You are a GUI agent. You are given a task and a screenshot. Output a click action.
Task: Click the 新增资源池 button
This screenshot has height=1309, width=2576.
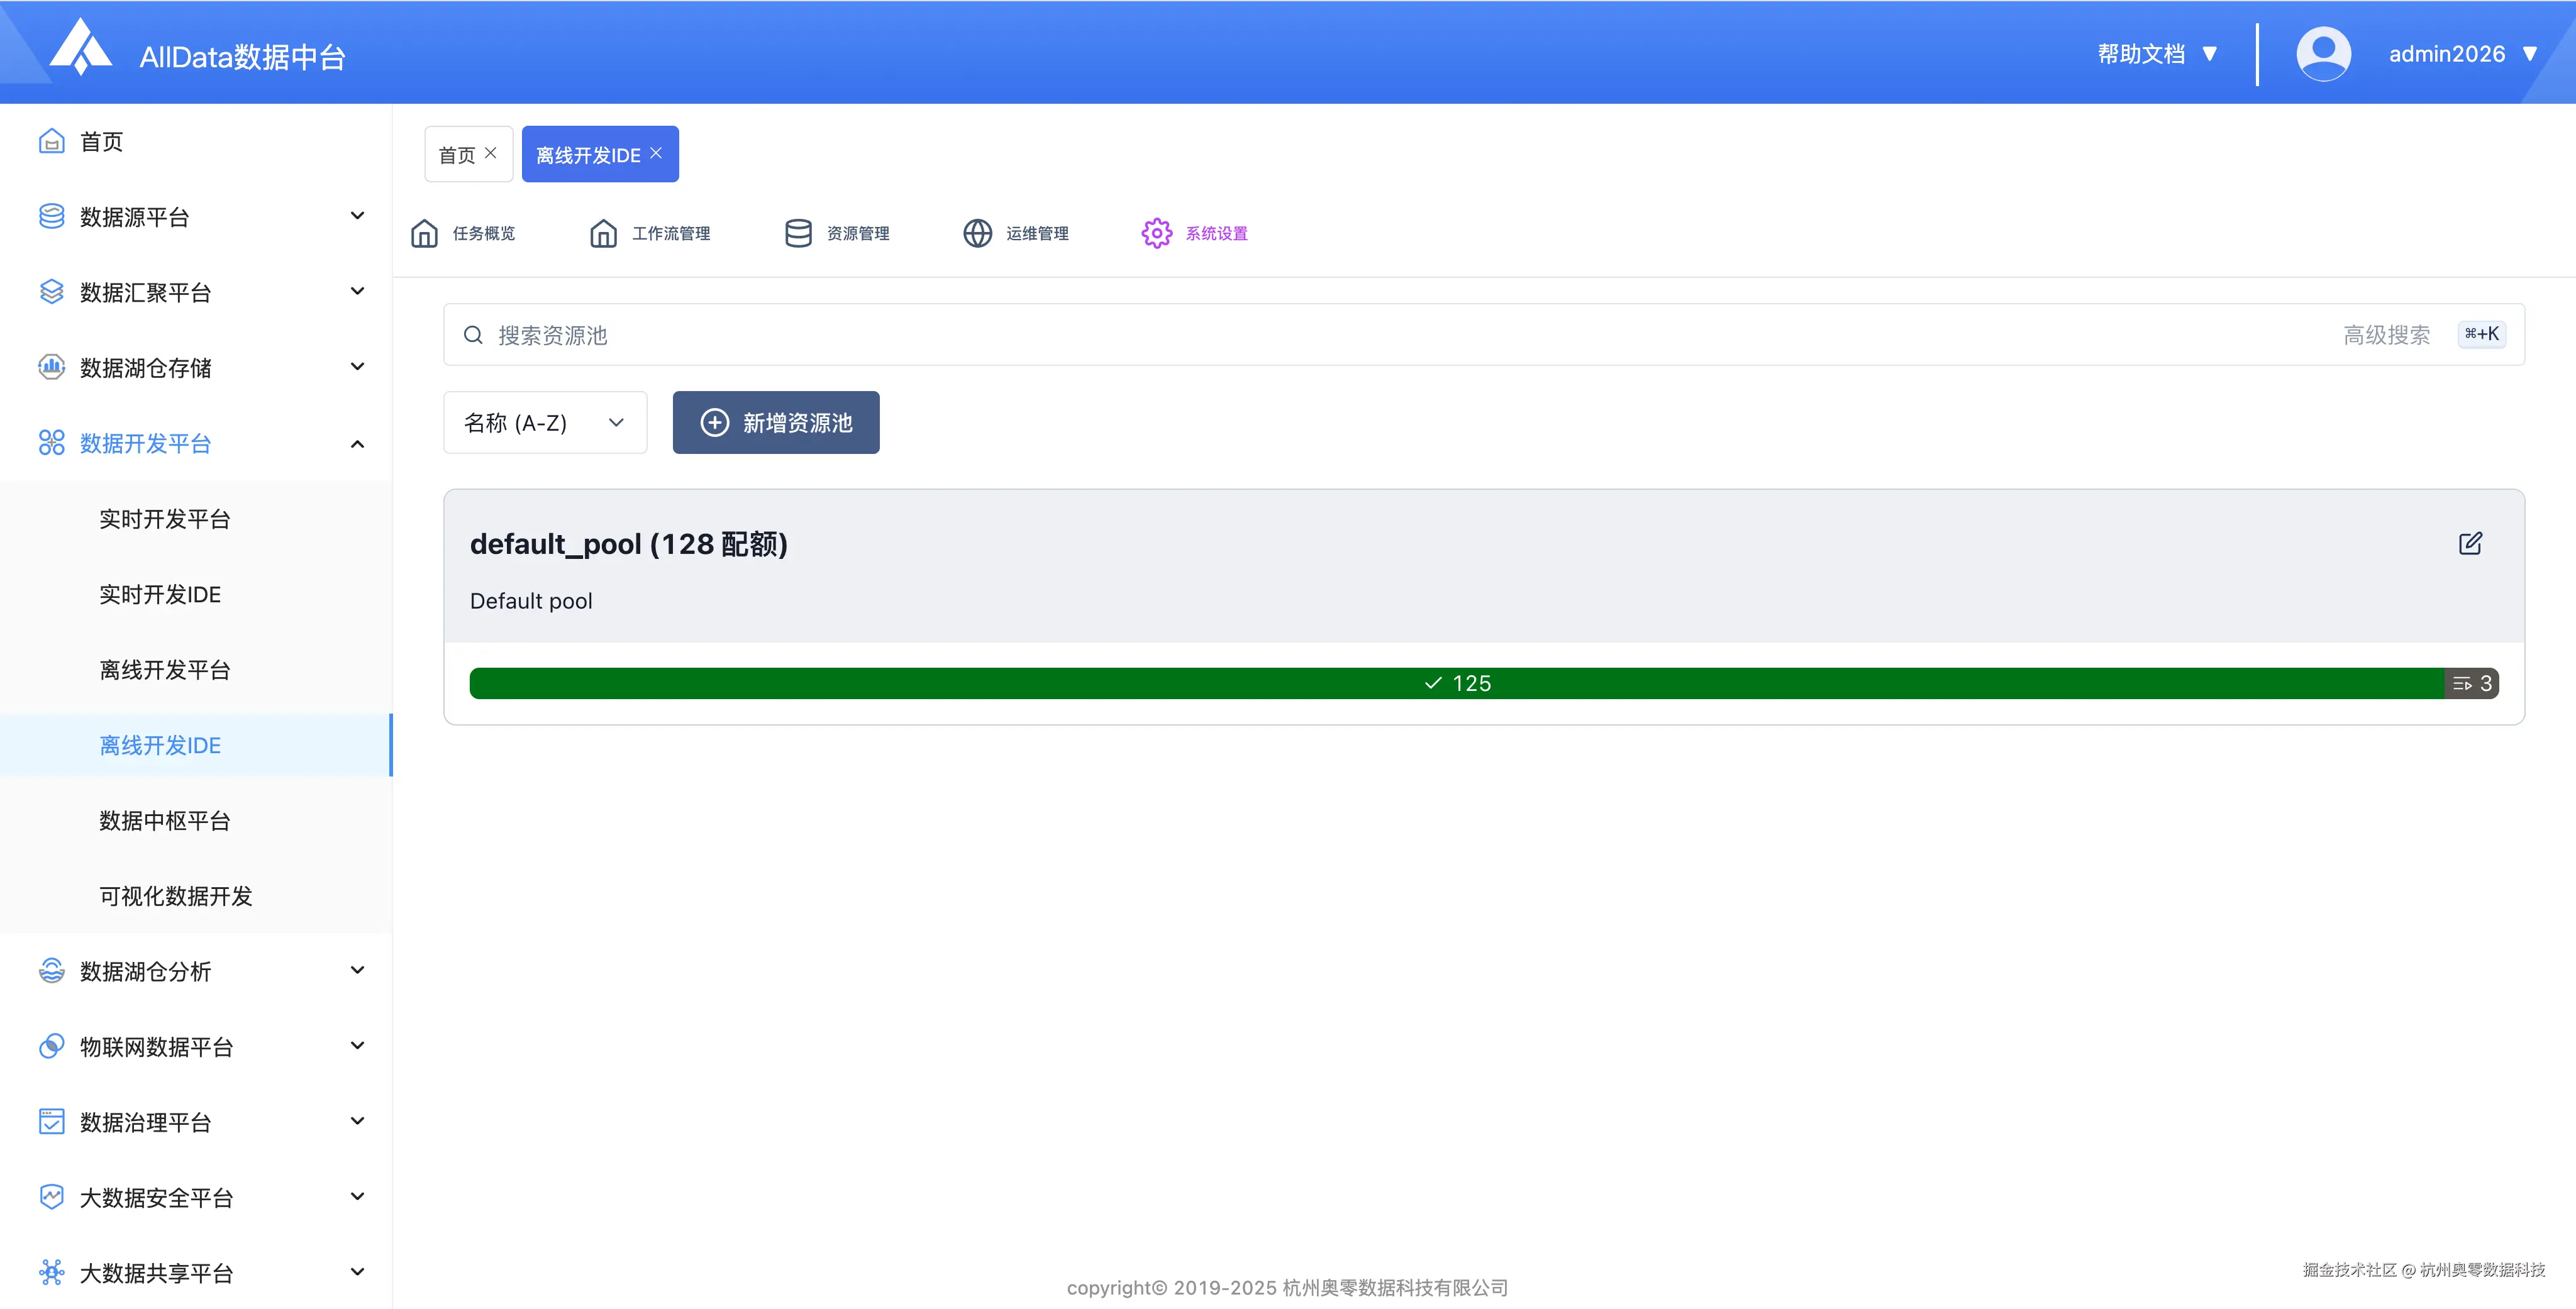776,422
